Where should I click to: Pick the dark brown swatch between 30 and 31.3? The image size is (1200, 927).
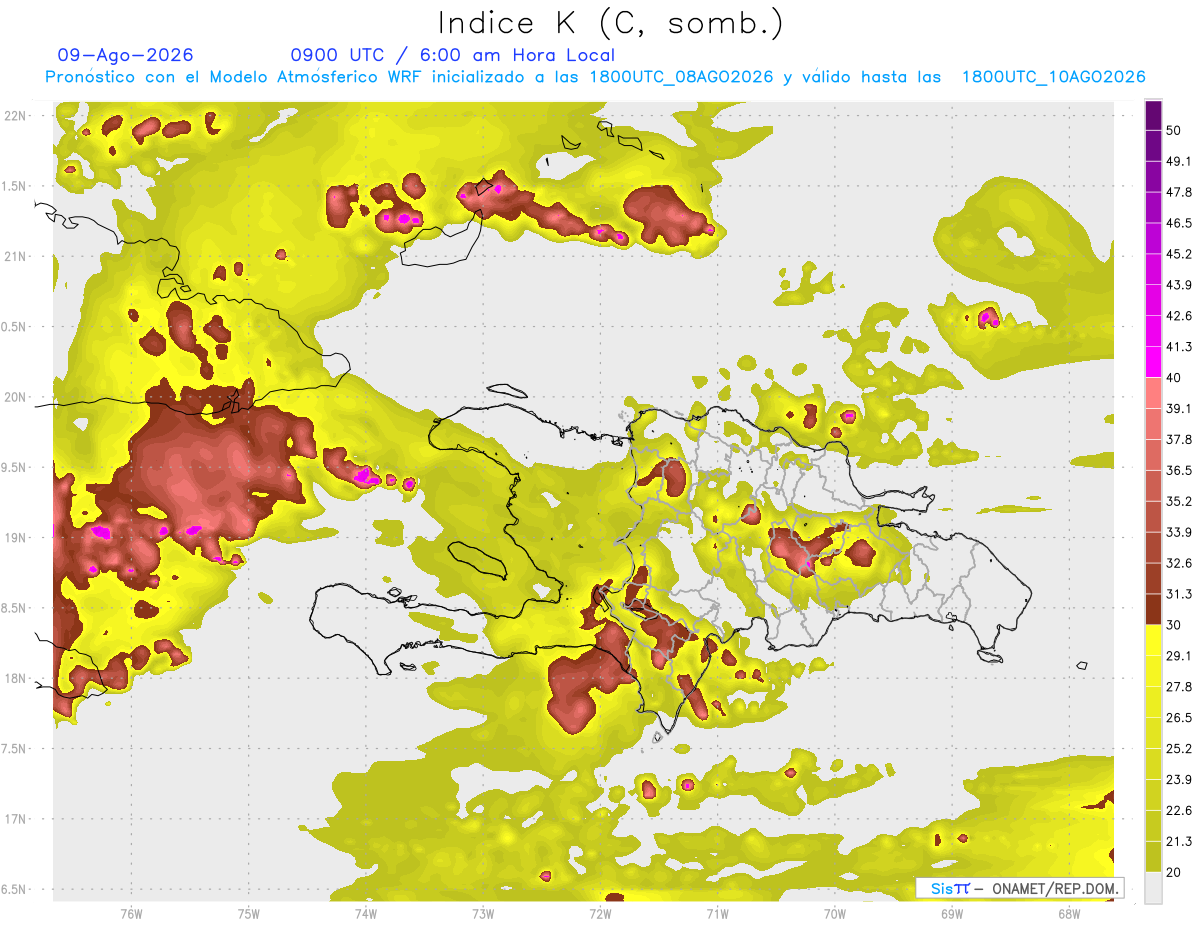point(1153,609)
